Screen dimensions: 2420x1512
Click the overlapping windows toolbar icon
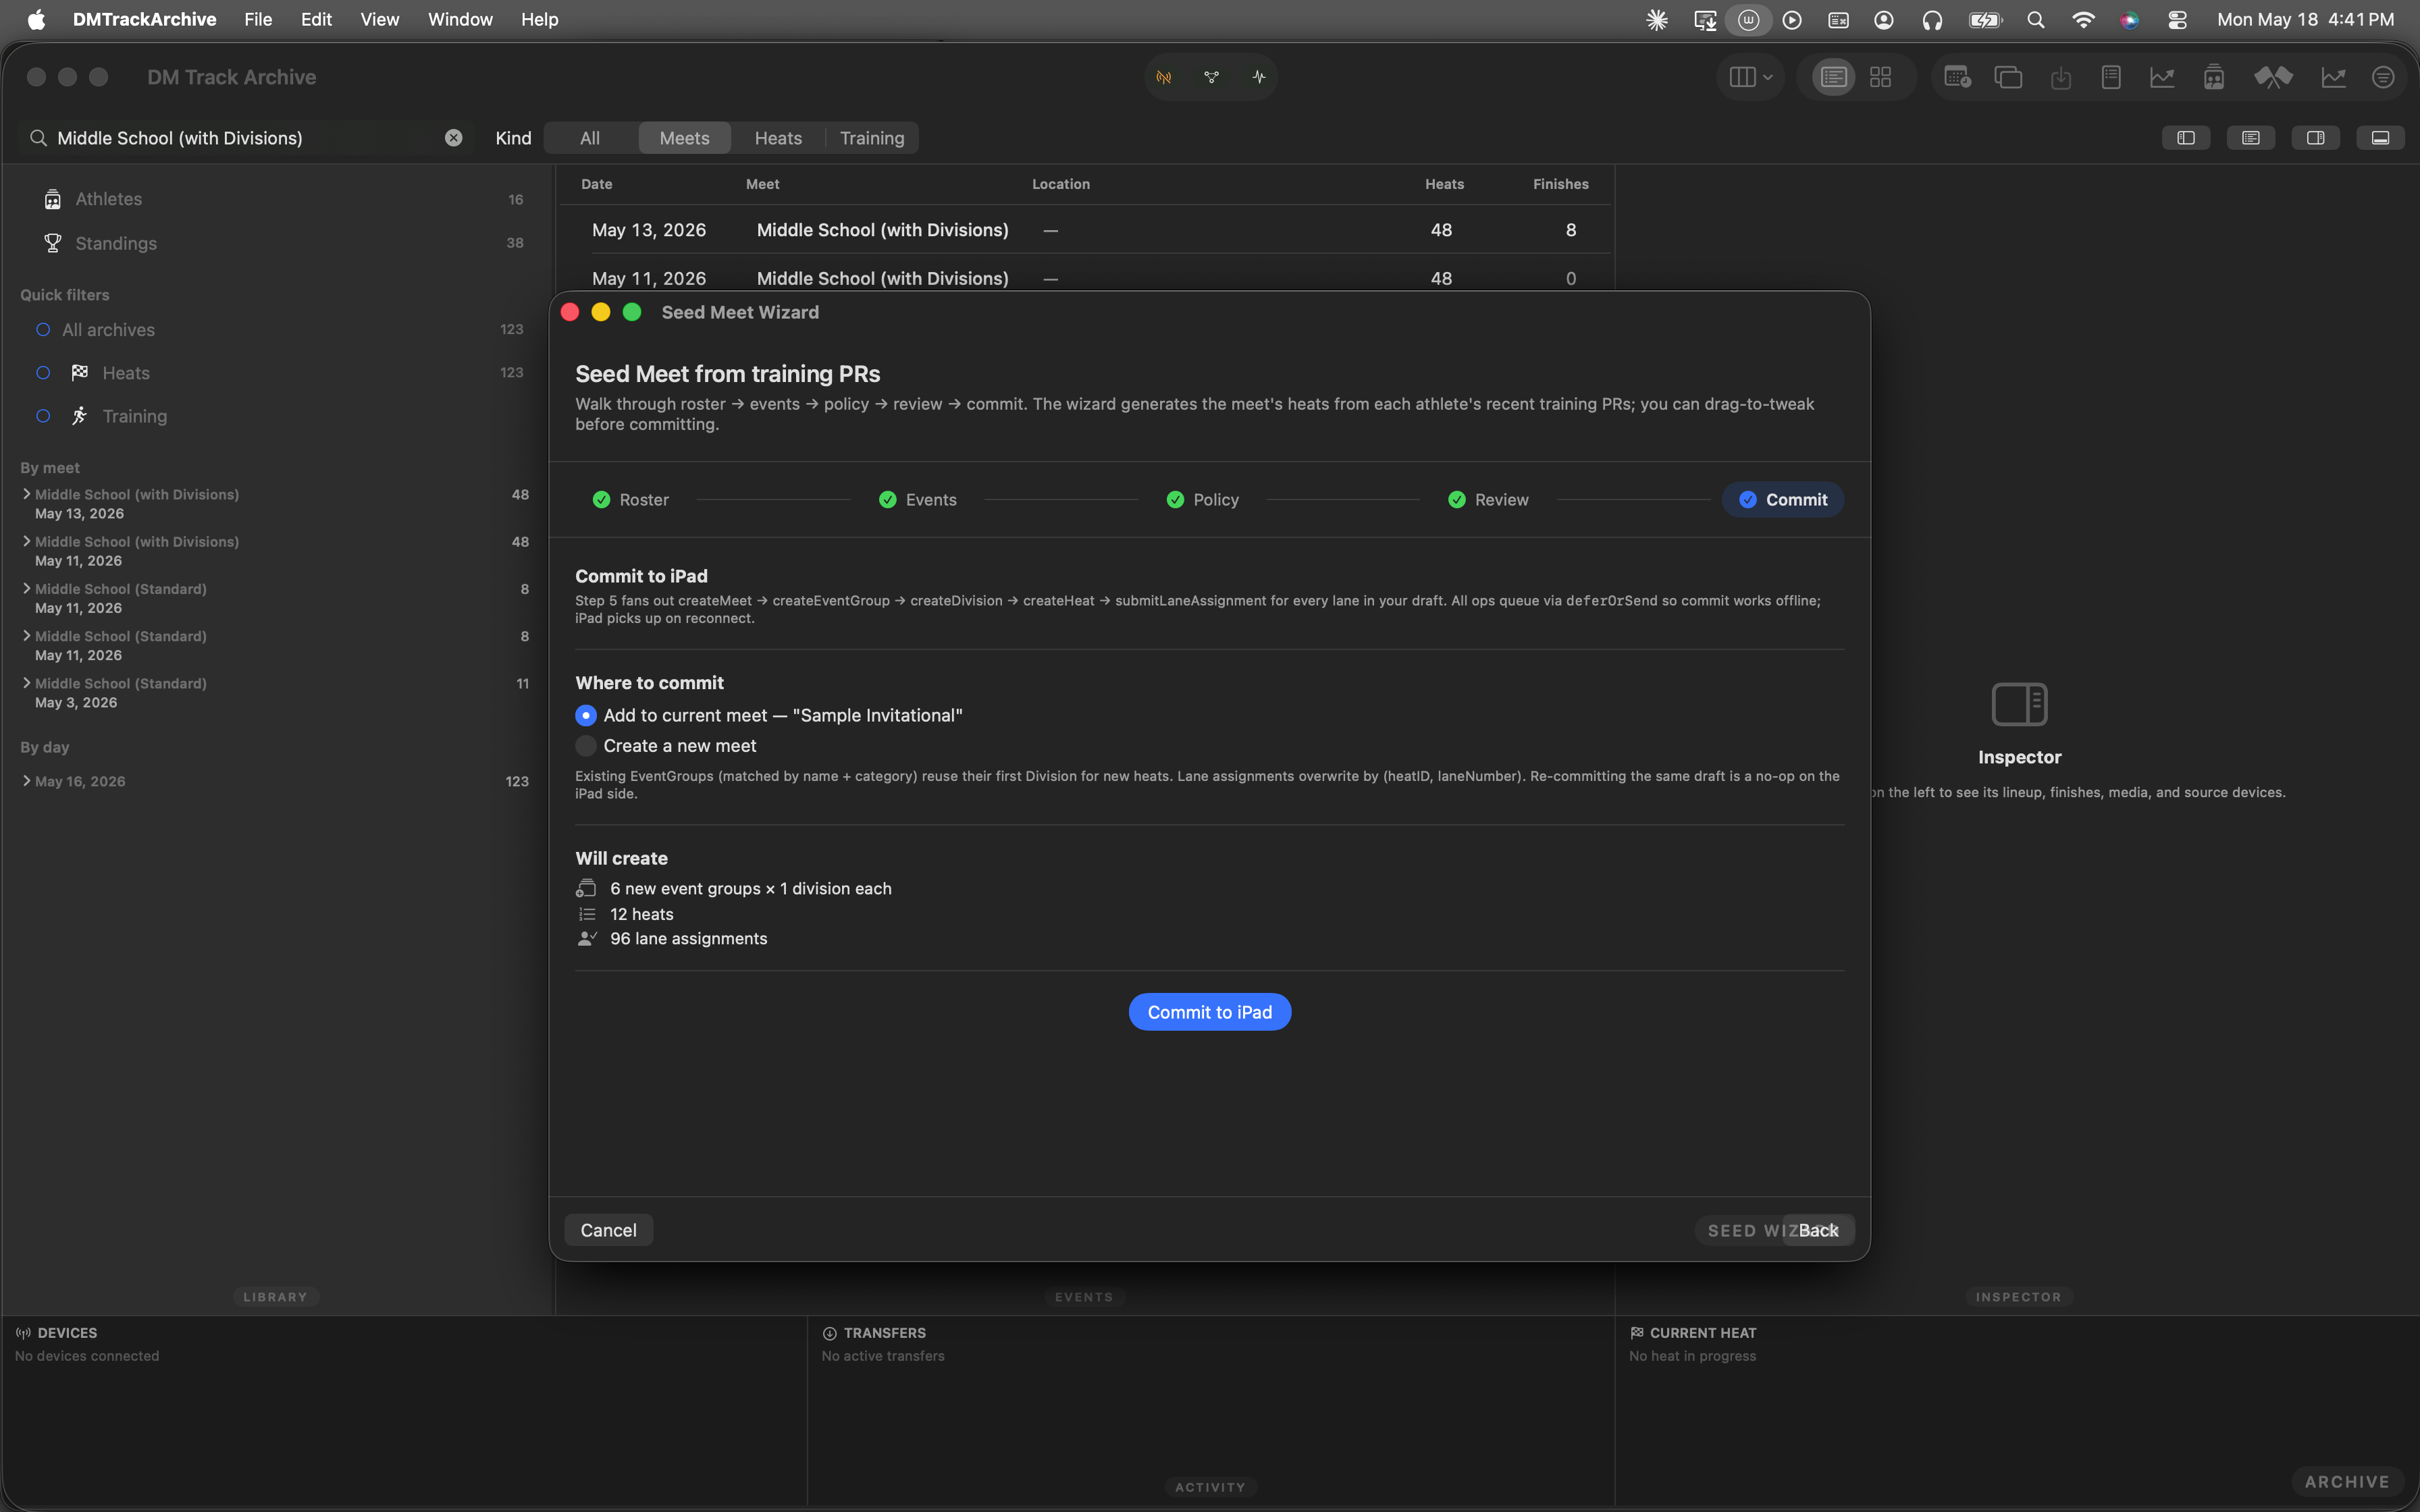tap(2008, 77)
